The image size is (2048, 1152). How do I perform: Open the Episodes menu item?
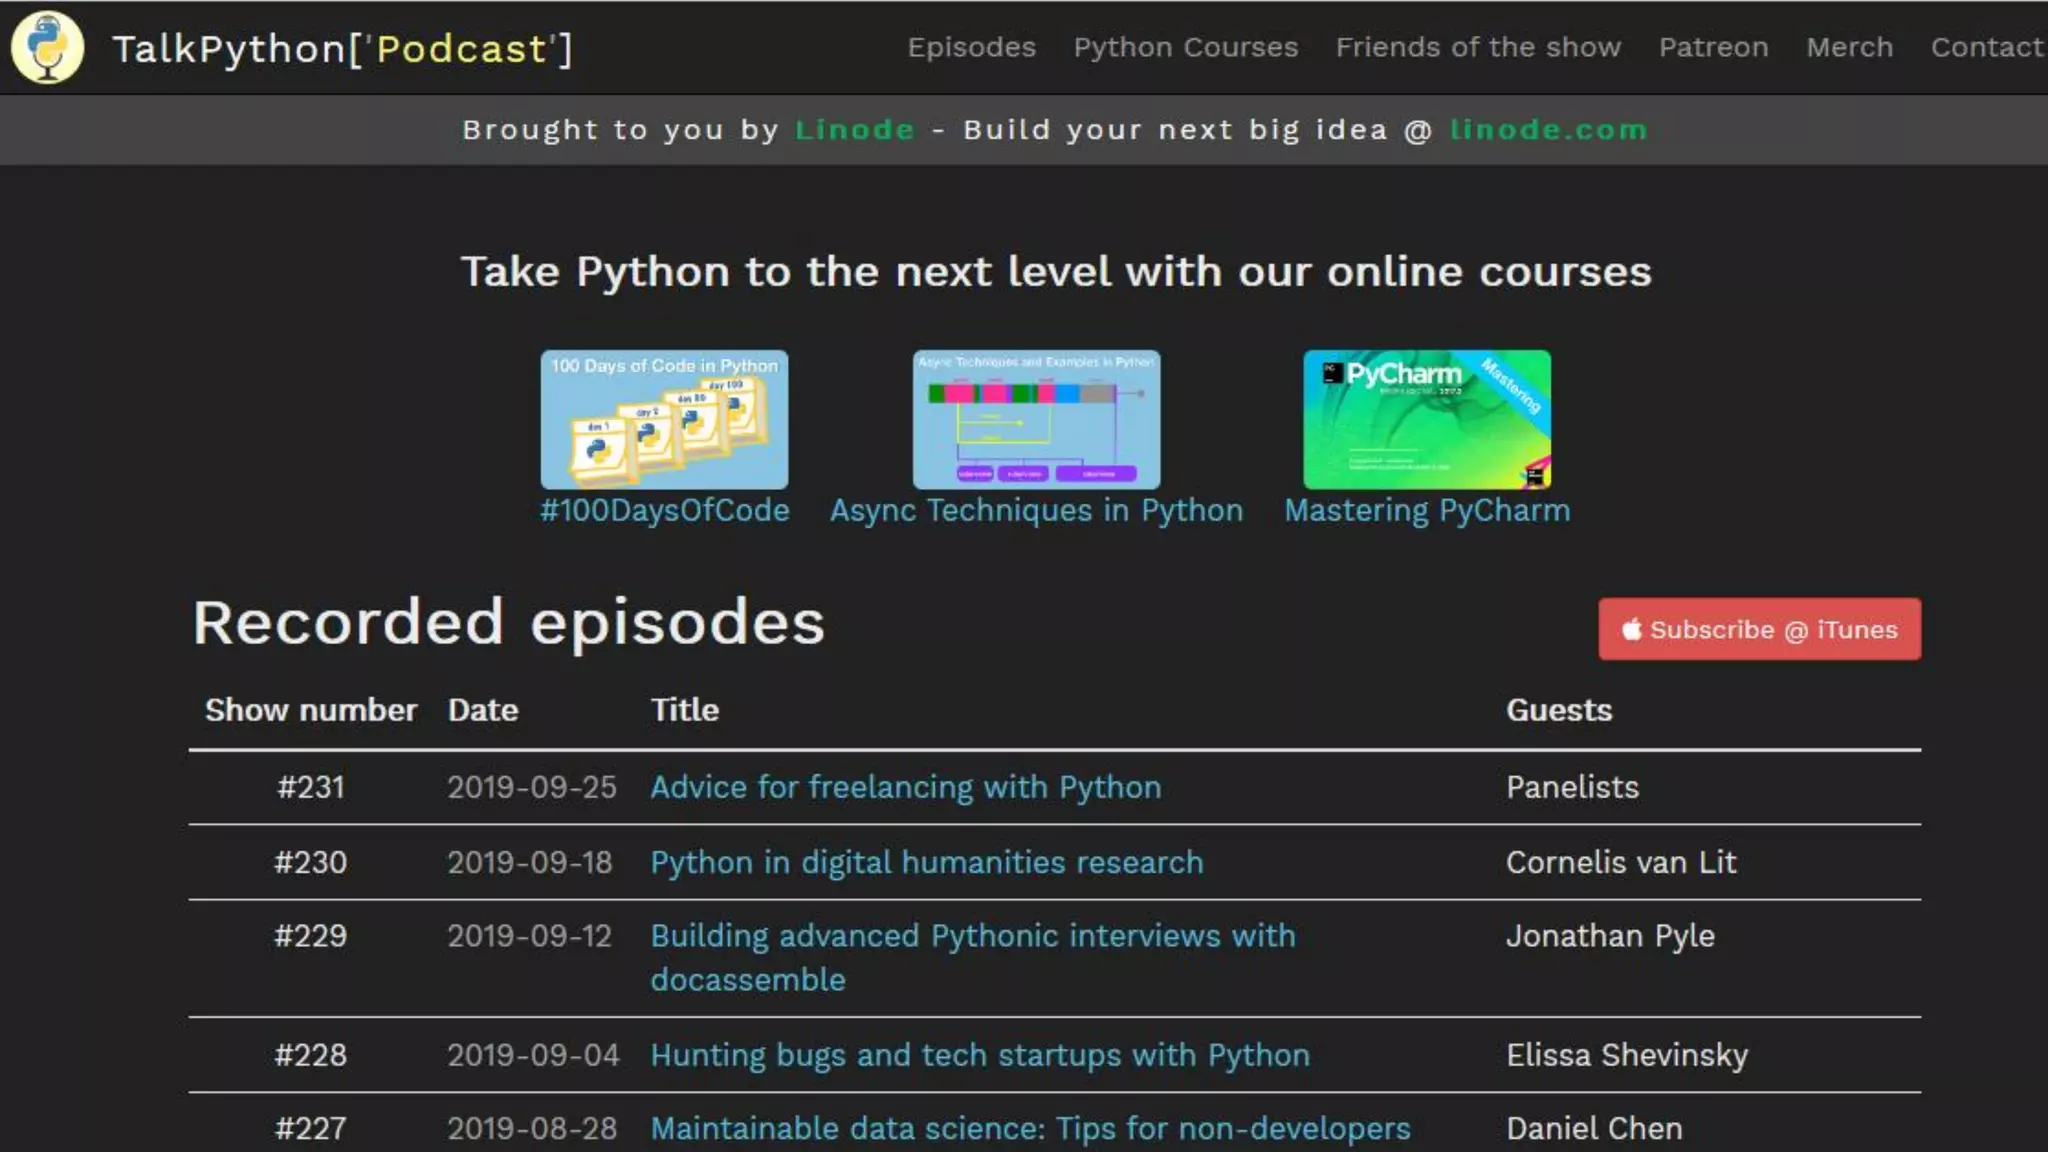pyautogui.click(x=971, y=47)
